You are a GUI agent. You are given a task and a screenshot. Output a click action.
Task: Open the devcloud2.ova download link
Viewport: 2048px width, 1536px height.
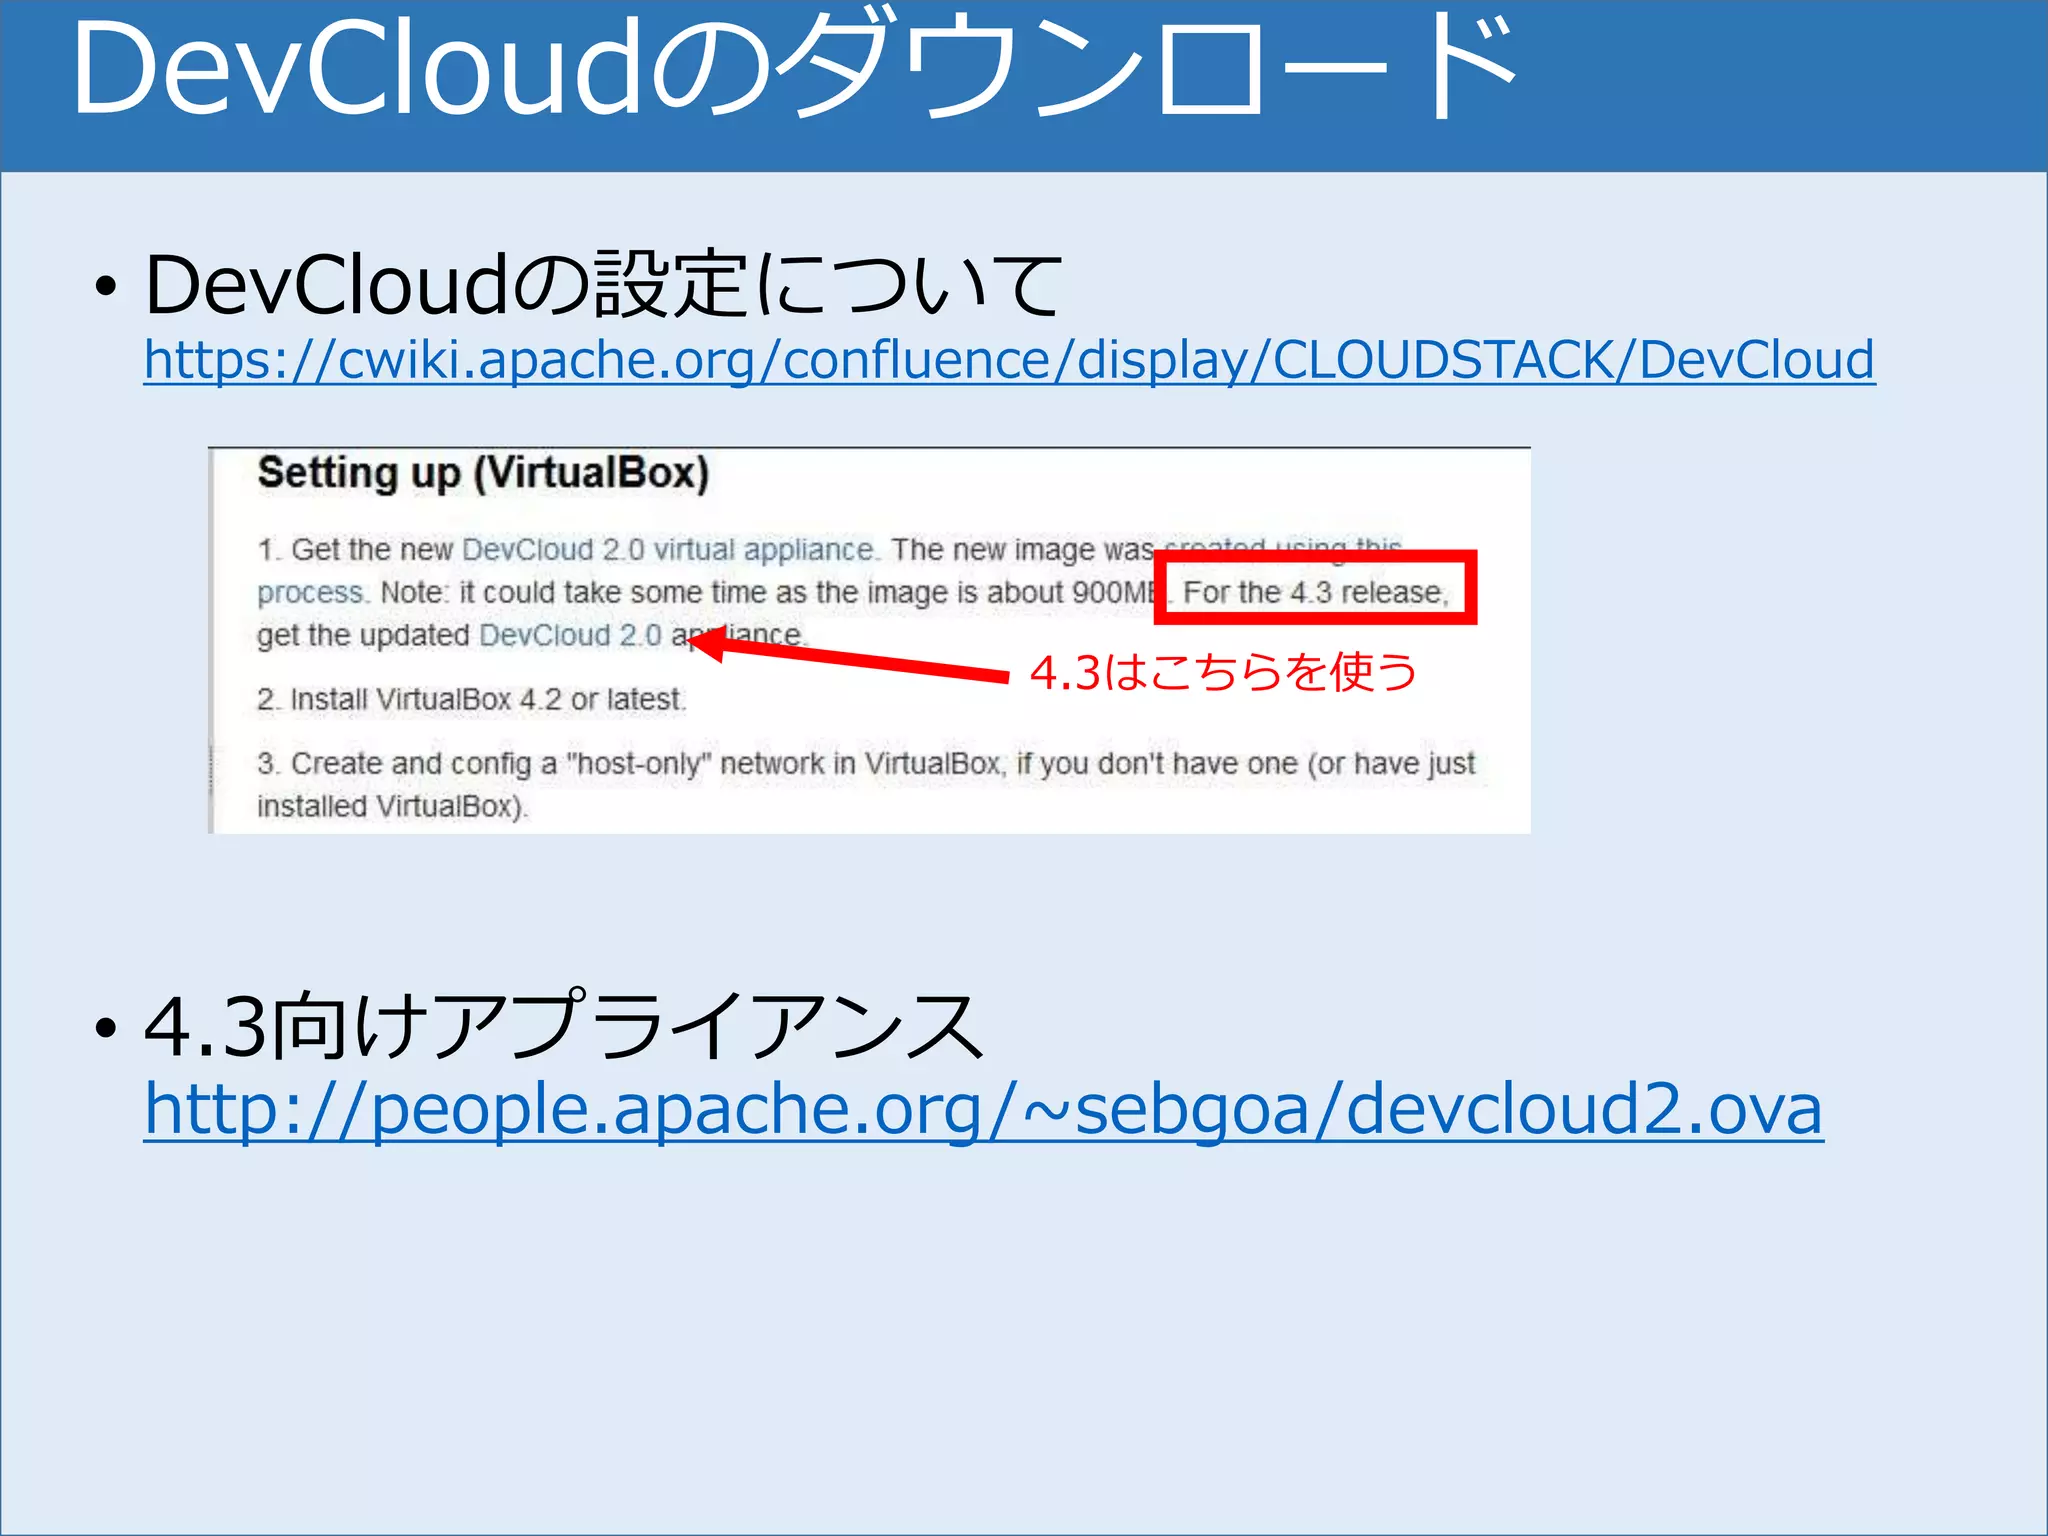point(983,1109)
